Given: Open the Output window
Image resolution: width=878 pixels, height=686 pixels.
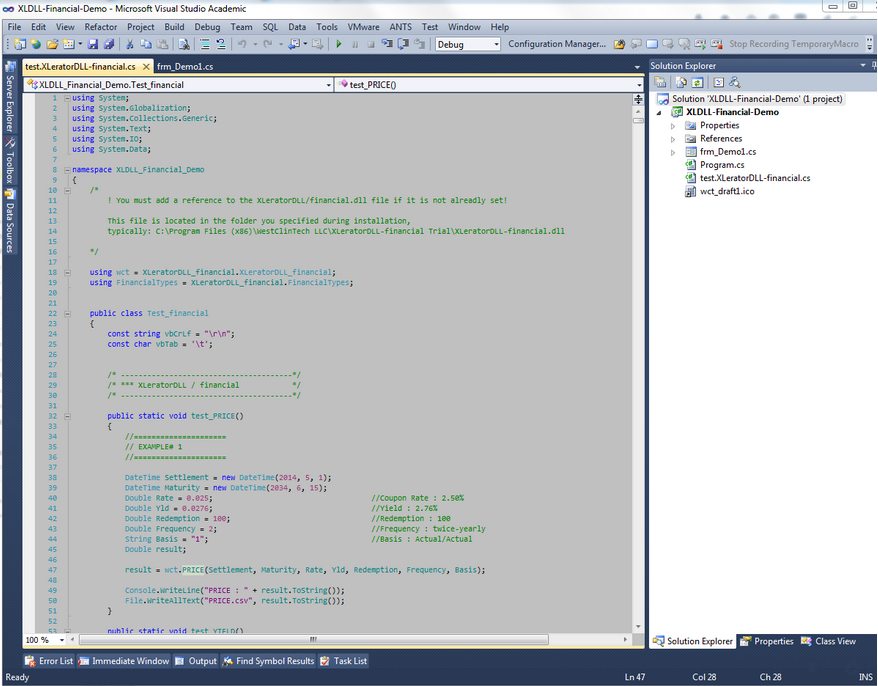Looking at the screenshot, I should (195, 661).
